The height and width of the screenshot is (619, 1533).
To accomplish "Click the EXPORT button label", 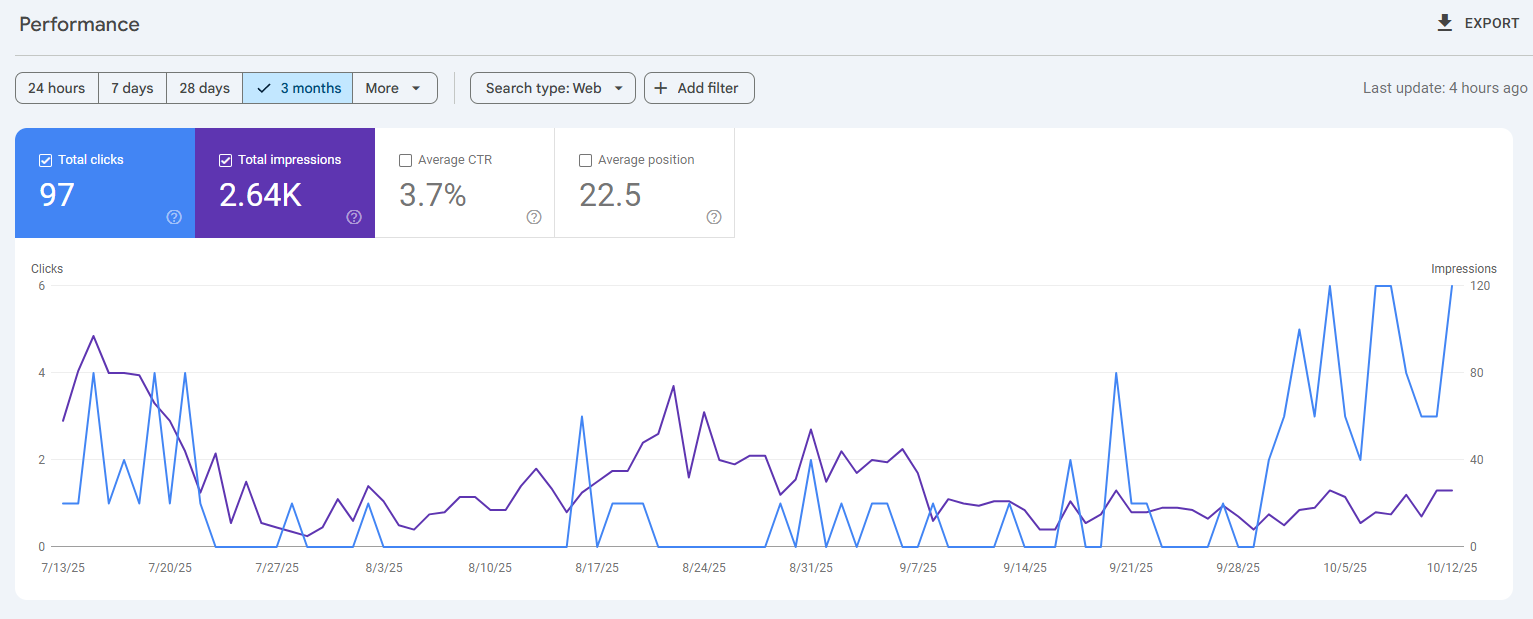I will click(x=1492, y=23).
